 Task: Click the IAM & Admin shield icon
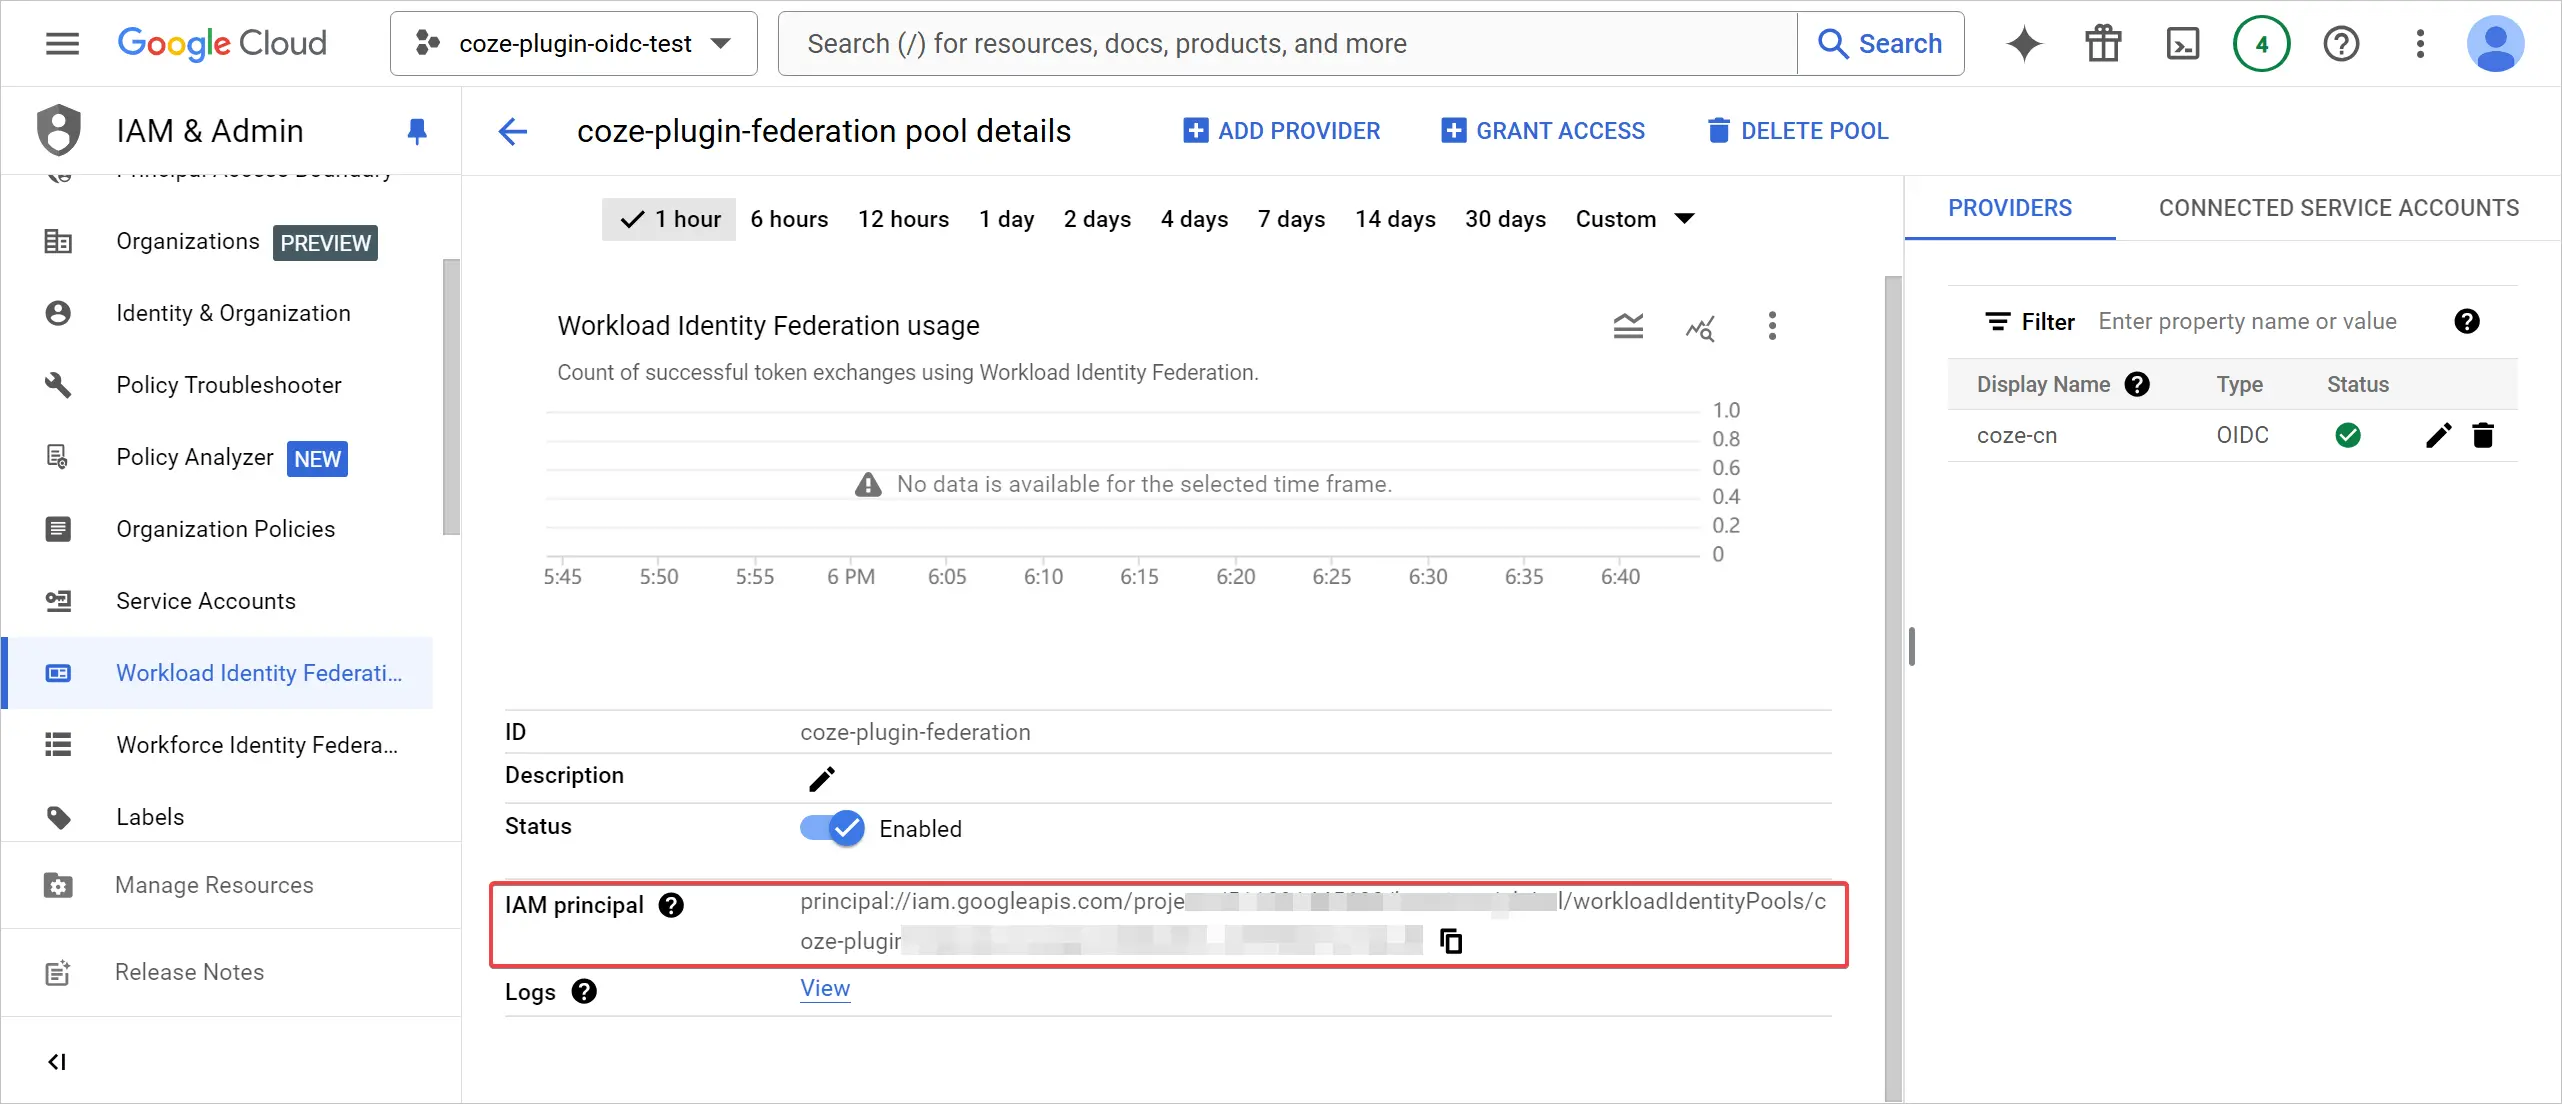pyautogui.click(x=58, y=131)
